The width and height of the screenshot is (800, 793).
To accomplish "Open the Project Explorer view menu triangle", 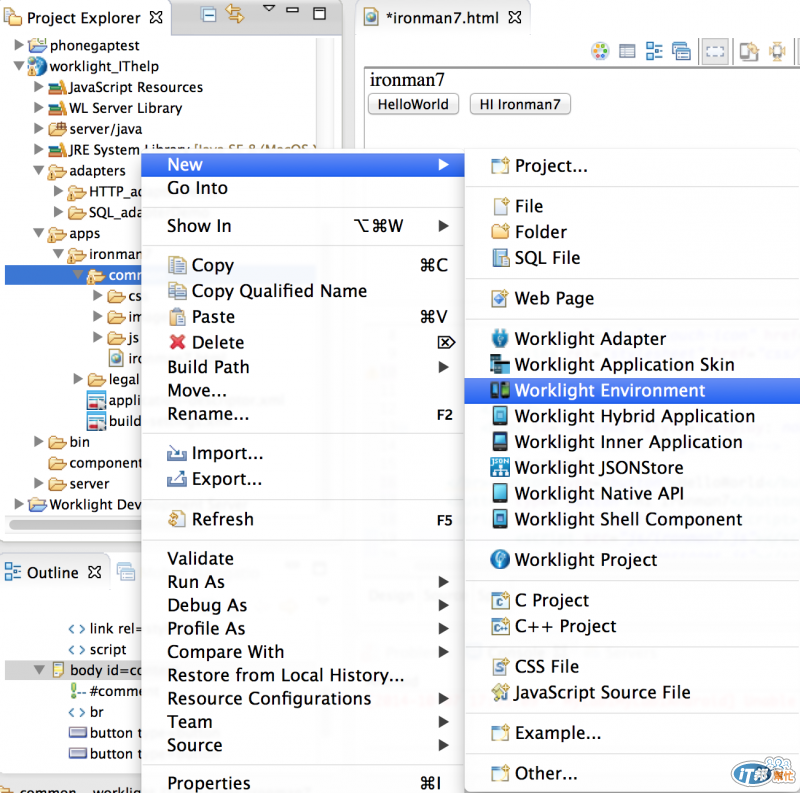I will [x=269, y=8].
